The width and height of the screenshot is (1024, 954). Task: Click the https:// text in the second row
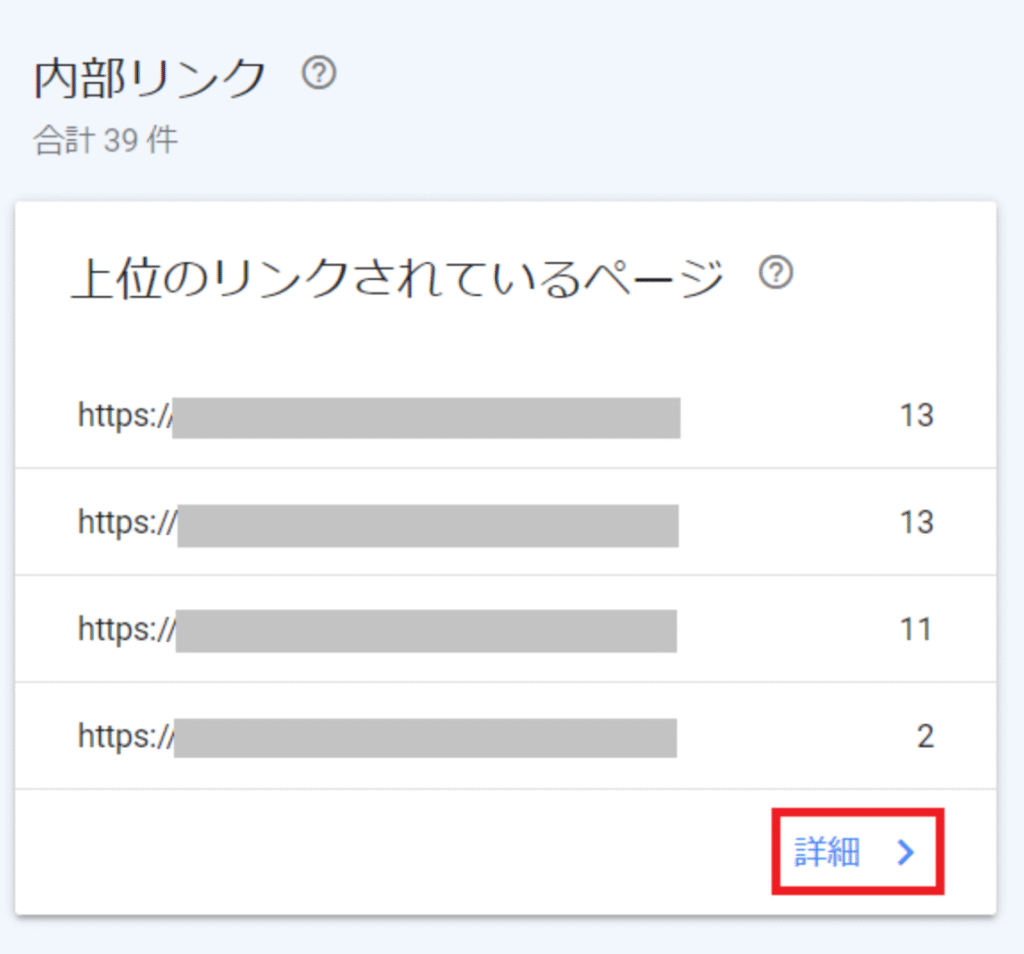[x=126, y=522]
